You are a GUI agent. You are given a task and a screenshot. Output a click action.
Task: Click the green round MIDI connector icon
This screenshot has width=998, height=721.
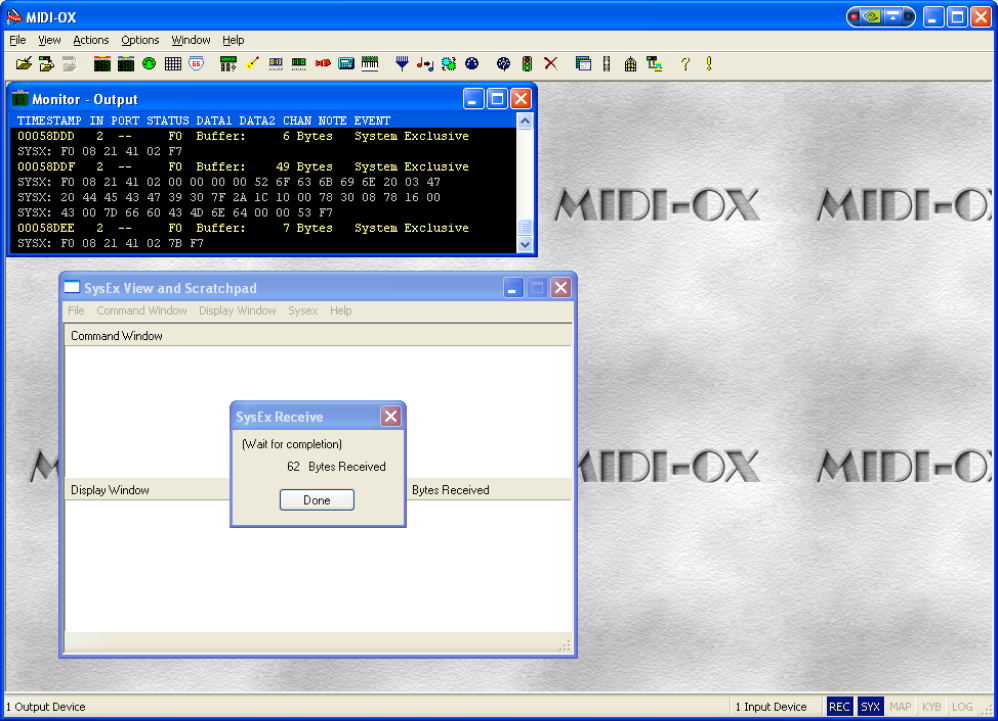coord(149,64)
